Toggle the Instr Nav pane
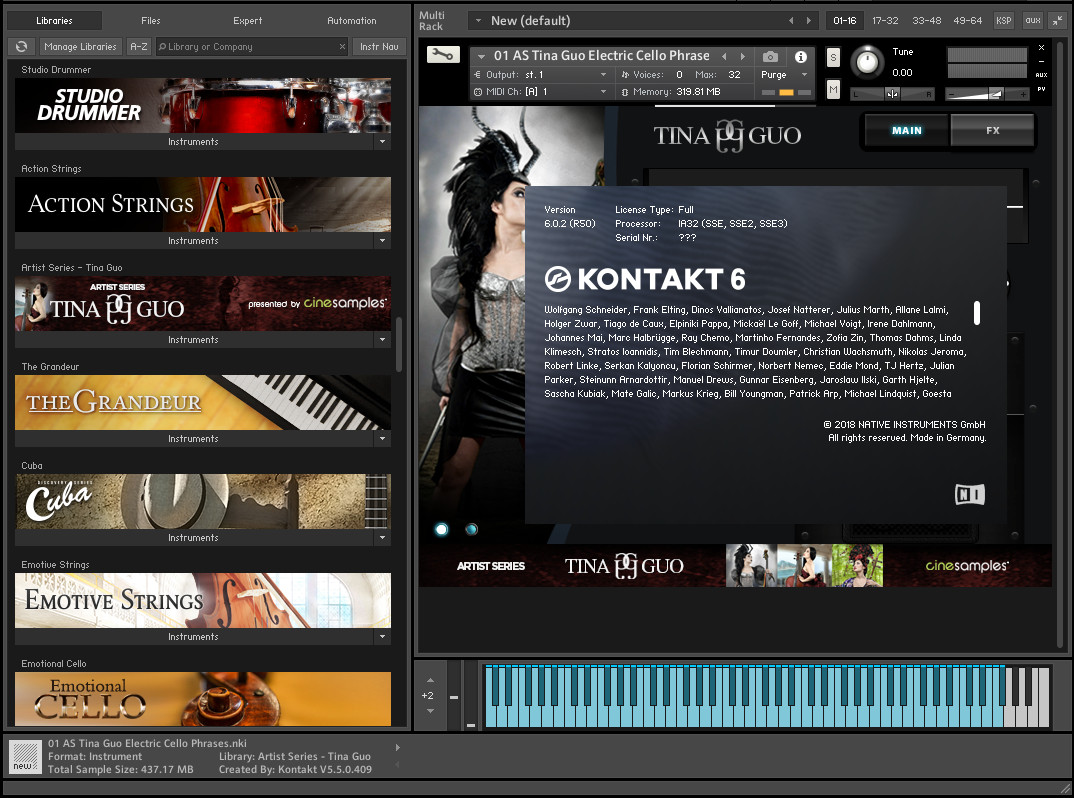1074x798 pixels. [379, 47]
